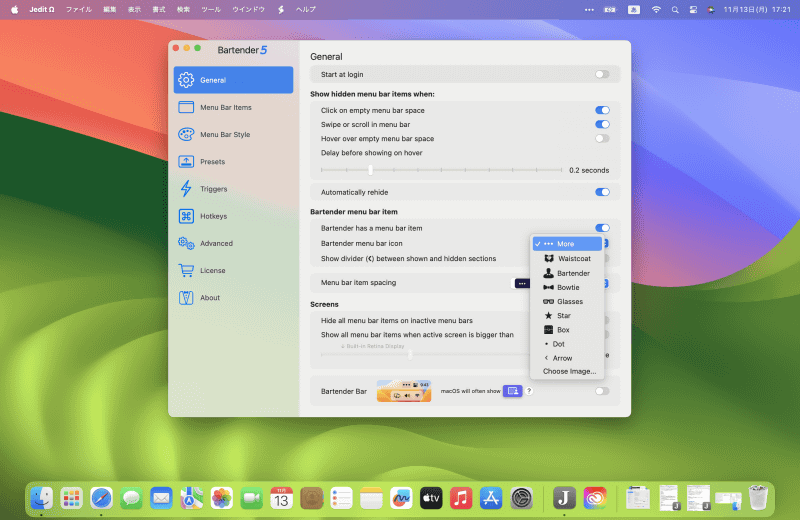800x520 pixels.
Task: Launch Safari from the Dock
Action: 102,498
